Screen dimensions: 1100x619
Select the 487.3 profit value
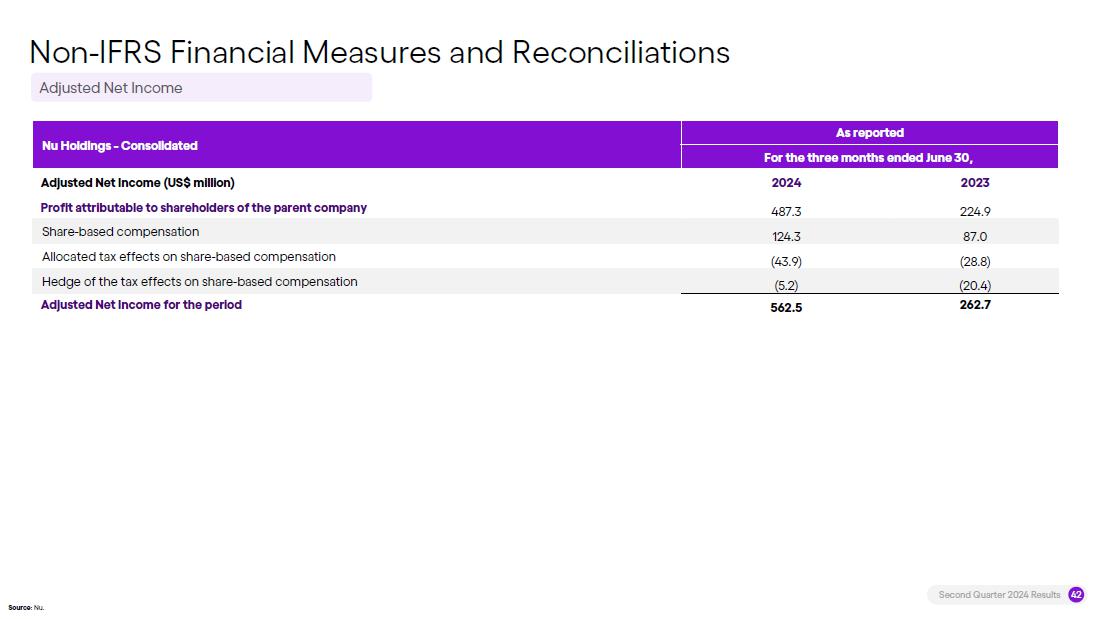click(x=786, y=211)
